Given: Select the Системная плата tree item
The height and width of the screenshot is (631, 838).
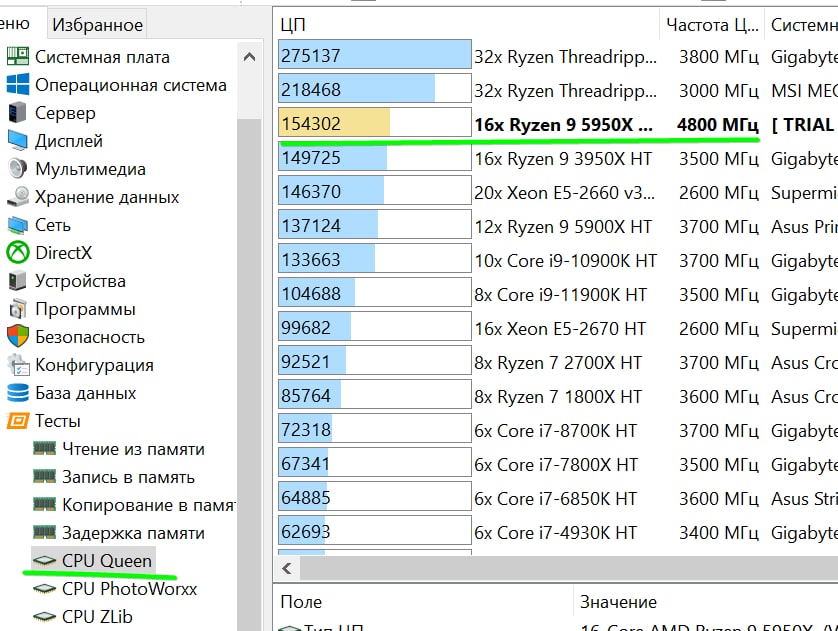Looking at the screenshot, I should (x=102, y=57).
